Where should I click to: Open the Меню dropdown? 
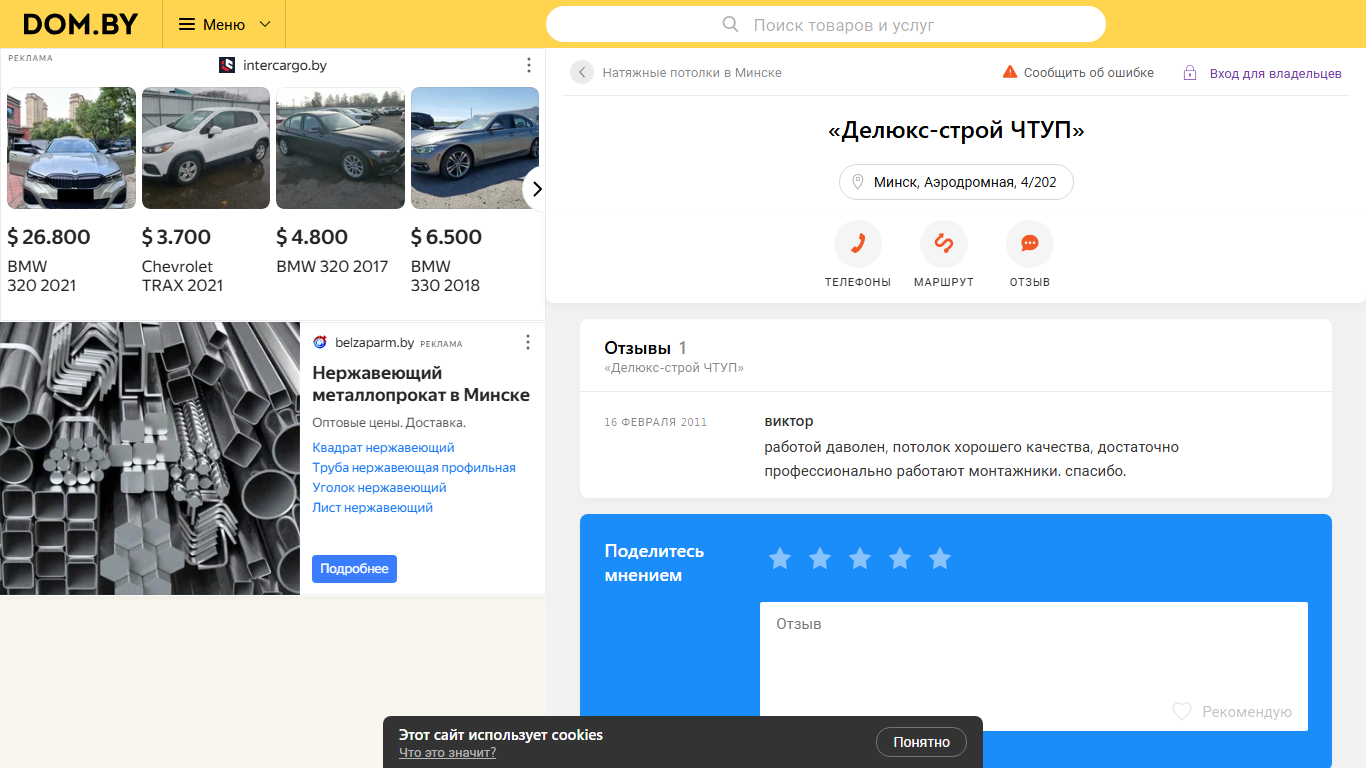pyautogui.click(x=224, y=24)
